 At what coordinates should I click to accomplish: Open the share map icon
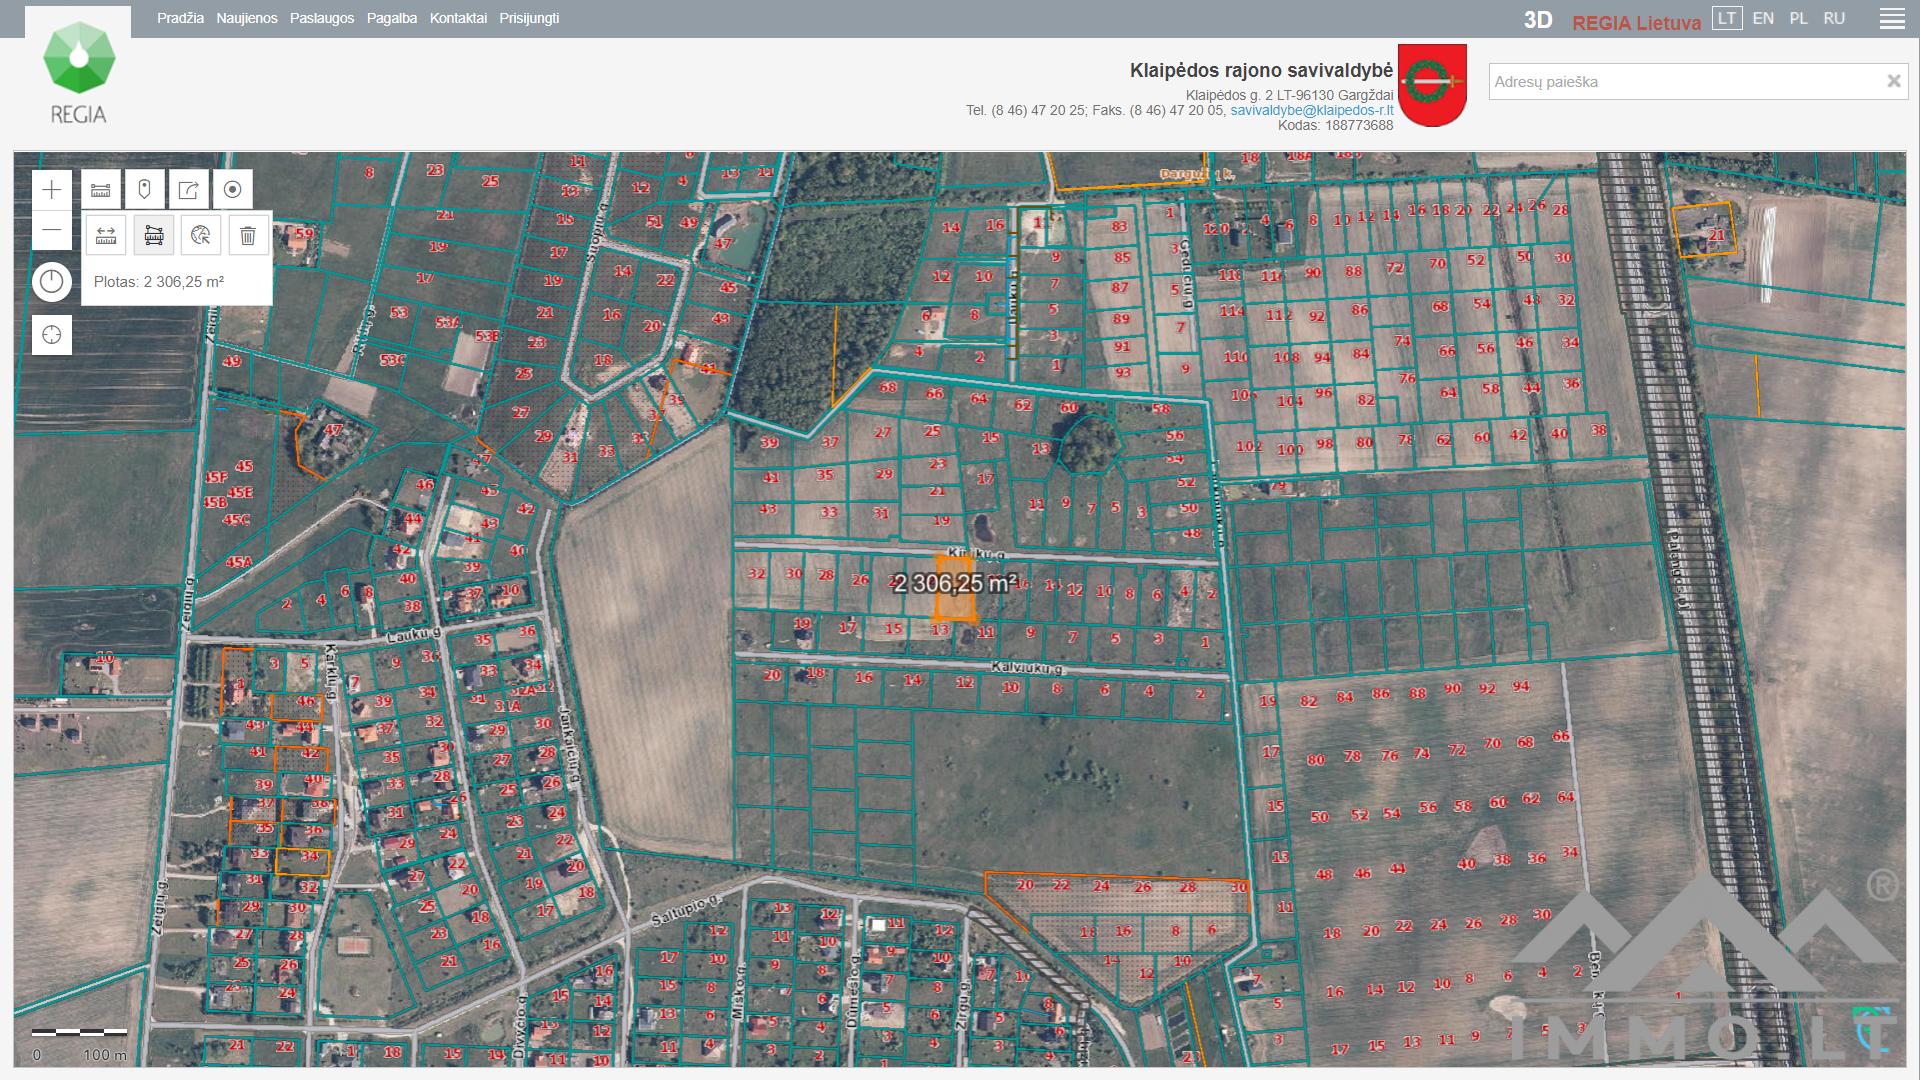point(189,190)
